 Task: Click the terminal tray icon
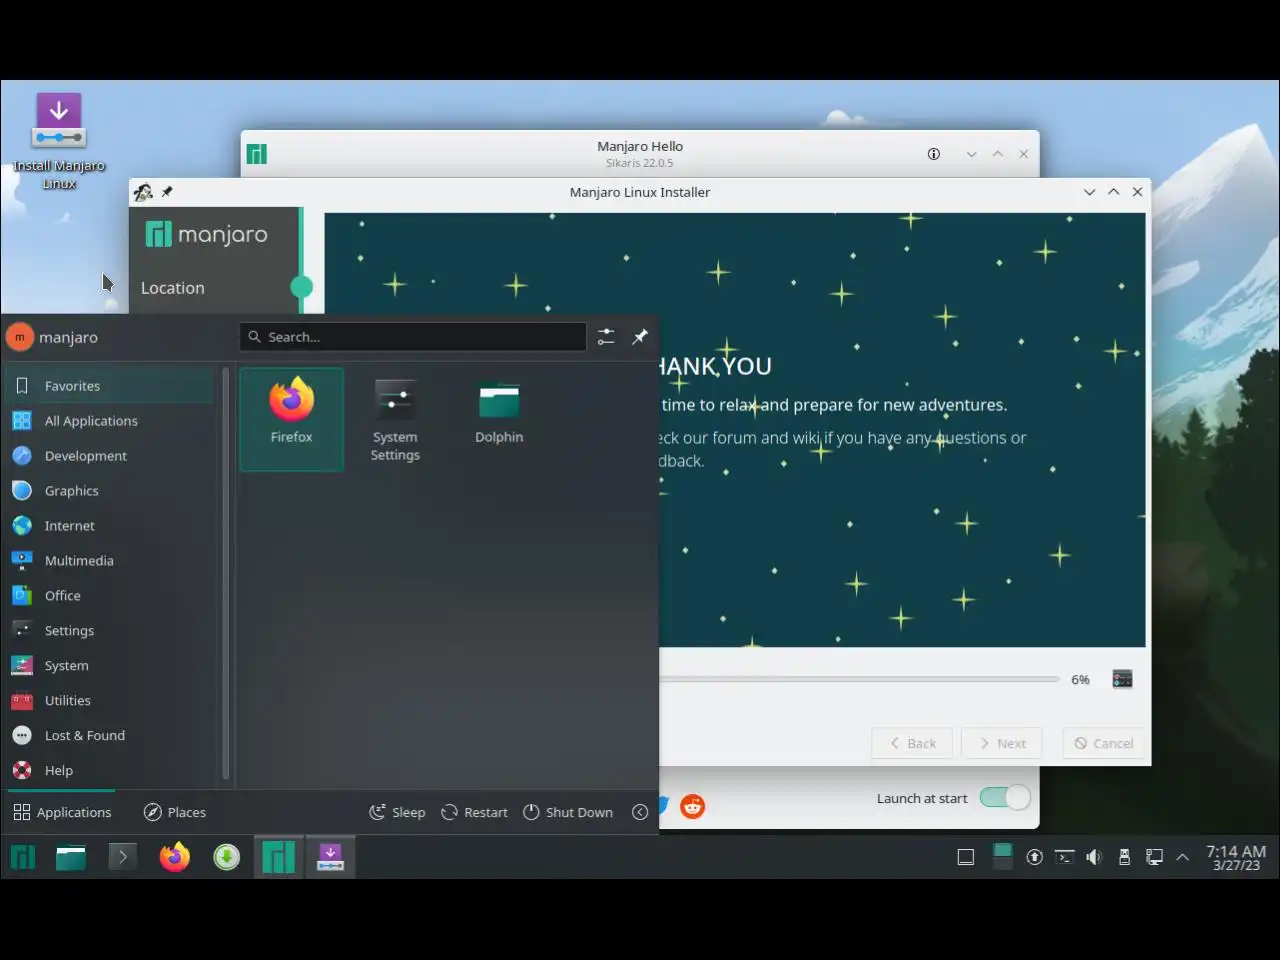pyautogui.click(x=1065, y=857)
